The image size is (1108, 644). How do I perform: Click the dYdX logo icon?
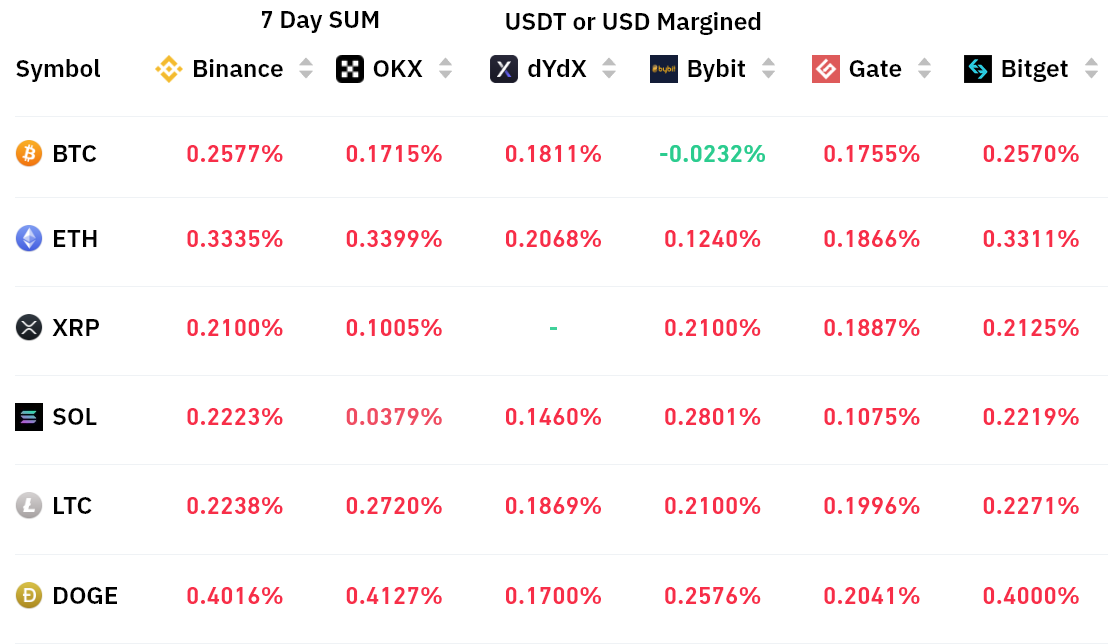(504, 69)
